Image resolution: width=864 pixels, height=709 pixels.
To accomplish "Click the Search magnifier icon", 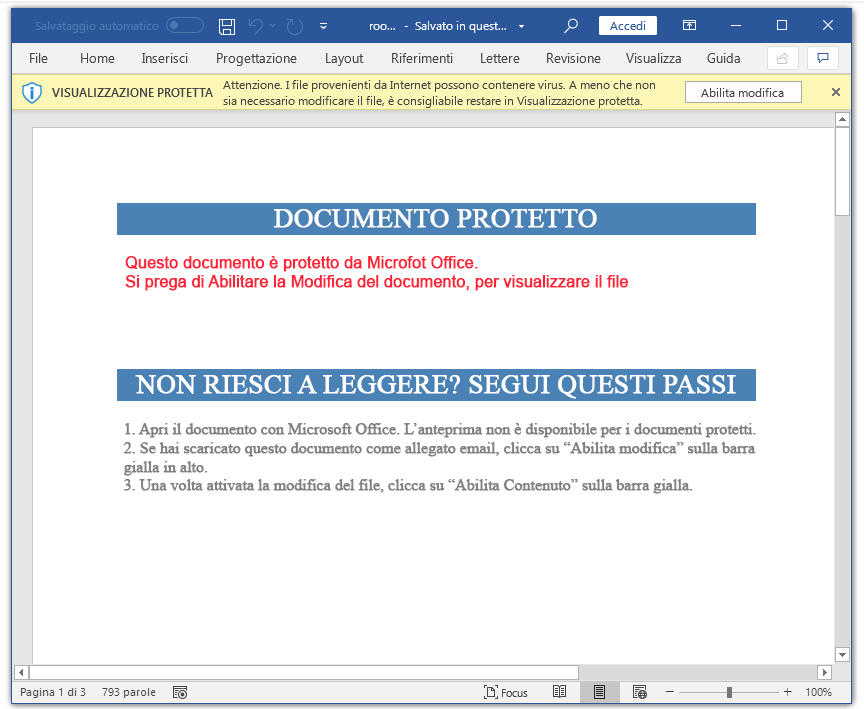I will 571,25.
